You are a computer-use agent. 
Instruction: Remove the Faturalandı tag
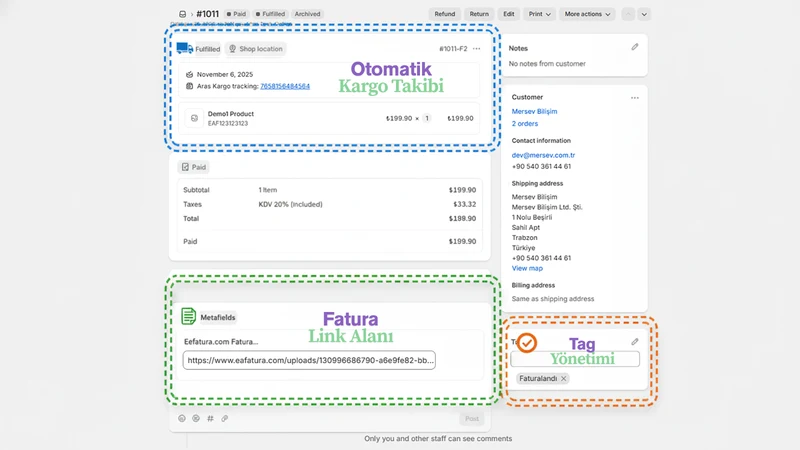pos(563,379)
